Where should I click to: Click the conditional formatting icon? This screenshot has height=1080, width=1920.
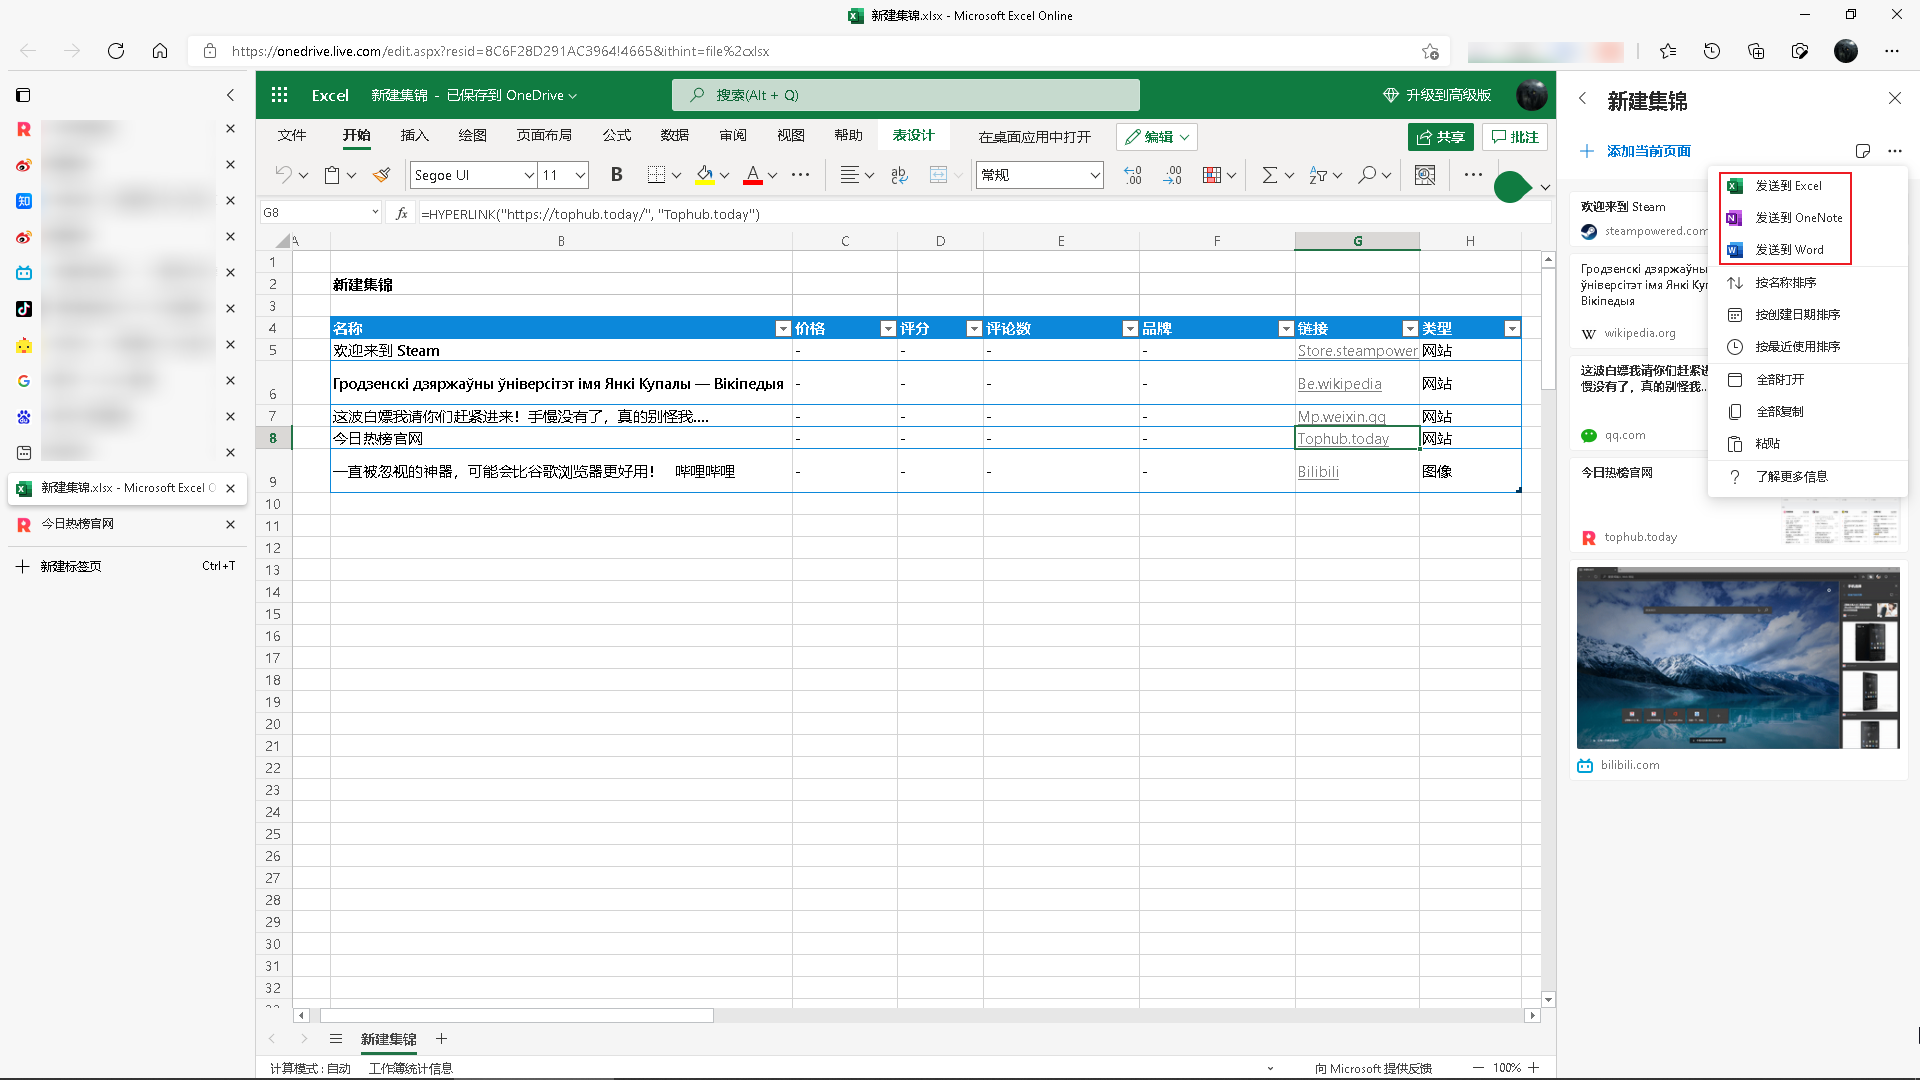point(1212,175)
